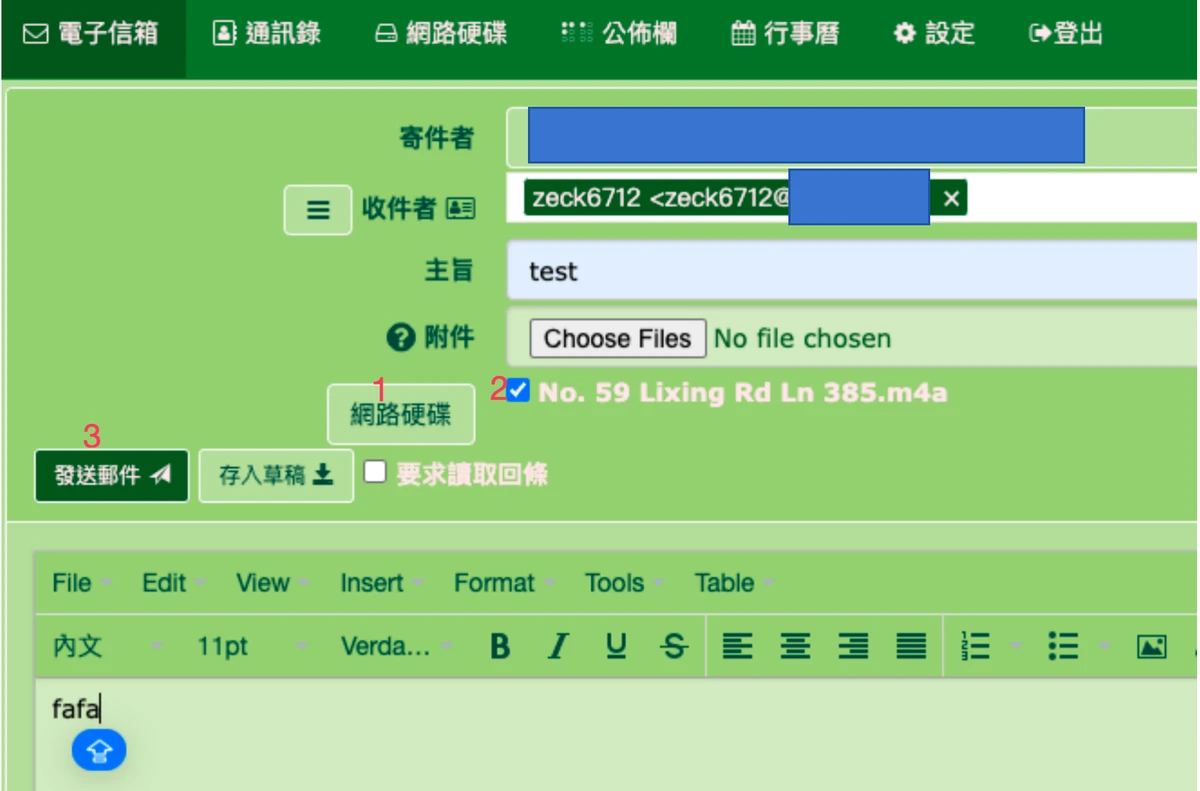
Task: Go to the 行事曆 calendar tab
Action: coord(785,34)
